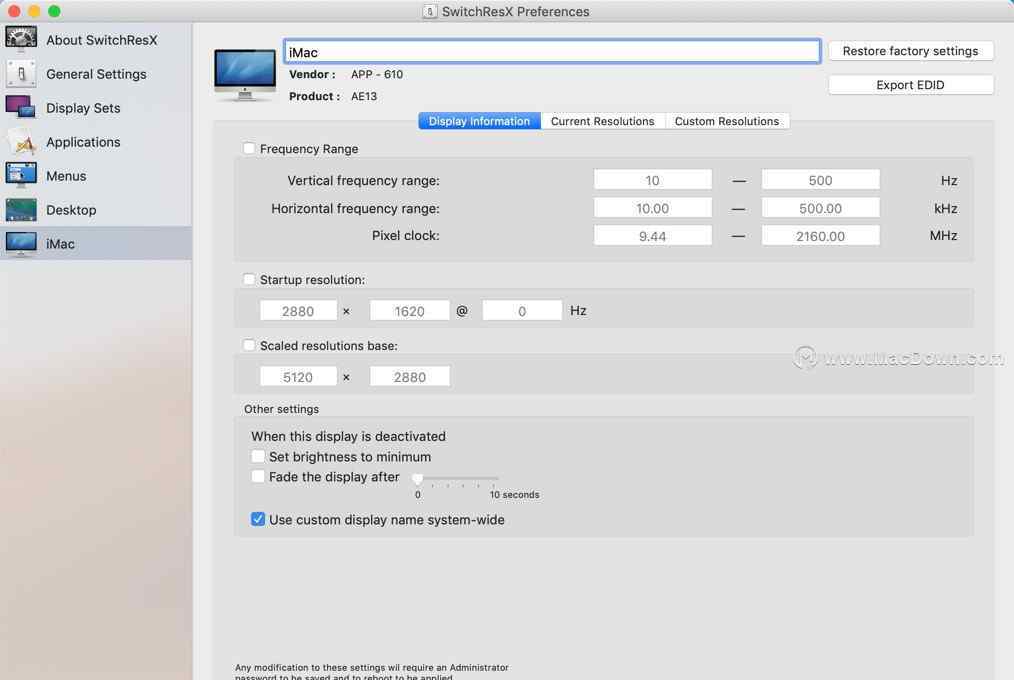Enable Scaled resolutions base checkbox

(249, 345)
